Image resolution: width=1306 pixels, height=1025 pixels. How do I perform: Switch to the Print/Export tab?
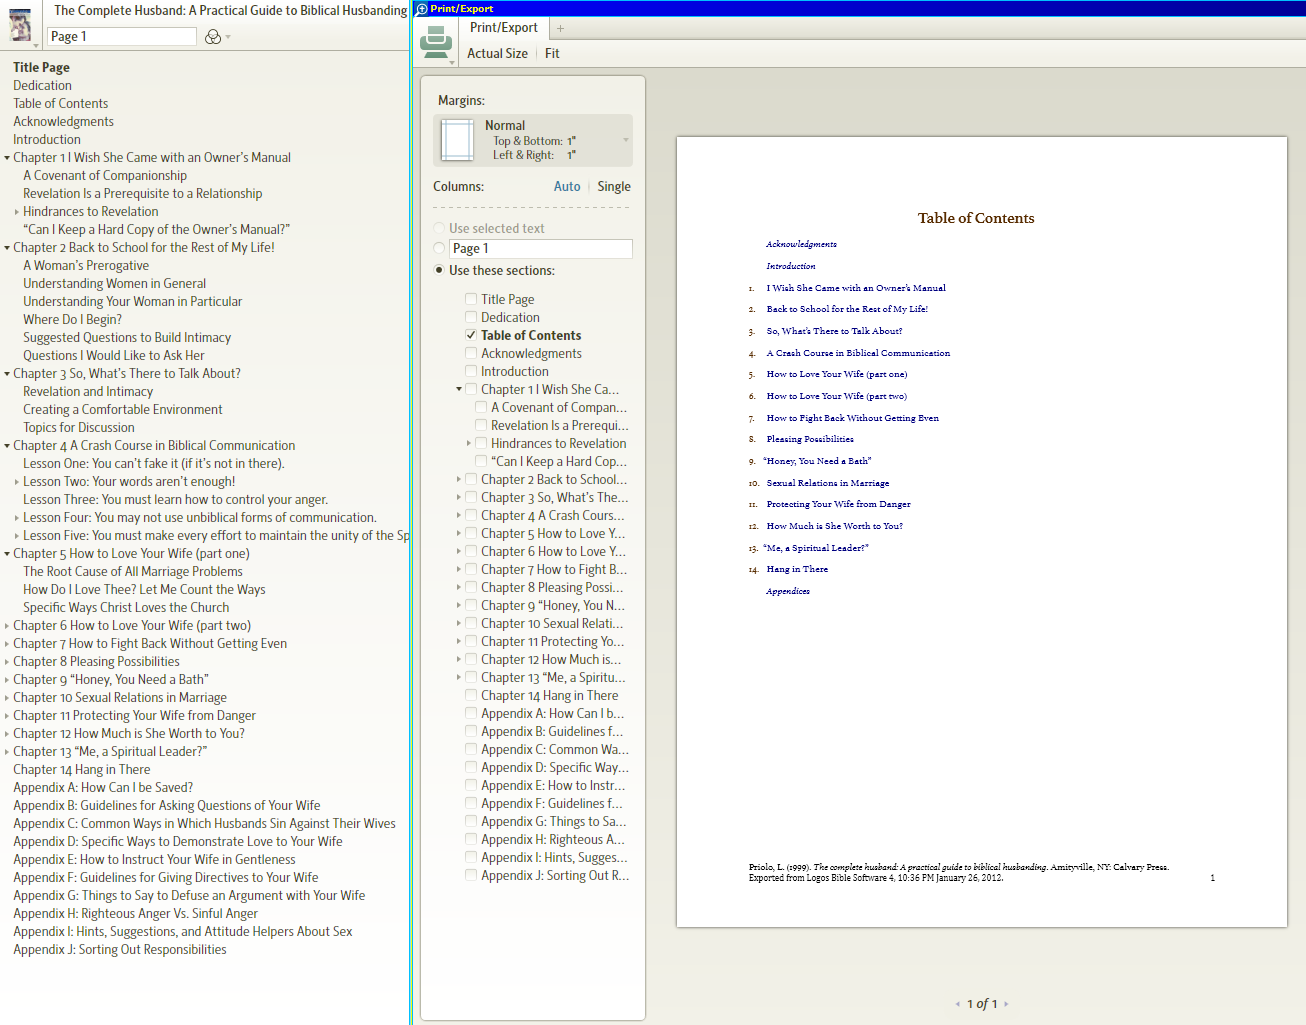point(504,28)
